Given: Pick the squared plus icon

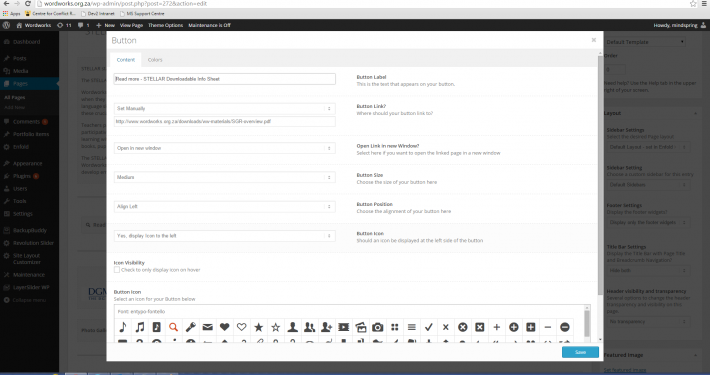Looking at the screenshot, I should 531,327.
